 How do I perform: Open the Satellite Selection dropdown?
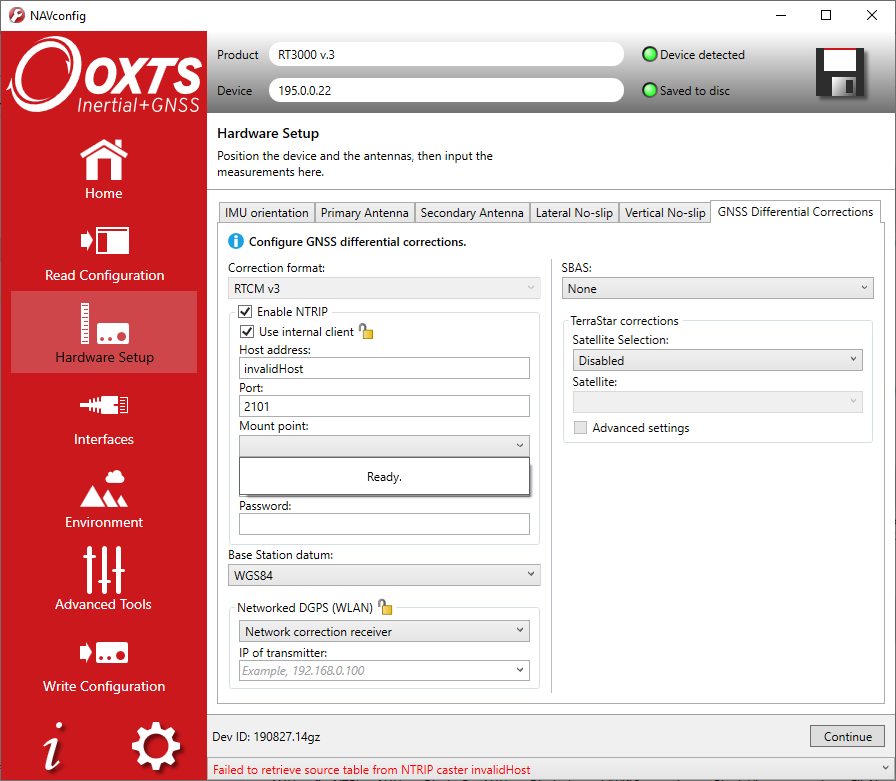pyautogui.click(x=717, y=360)
